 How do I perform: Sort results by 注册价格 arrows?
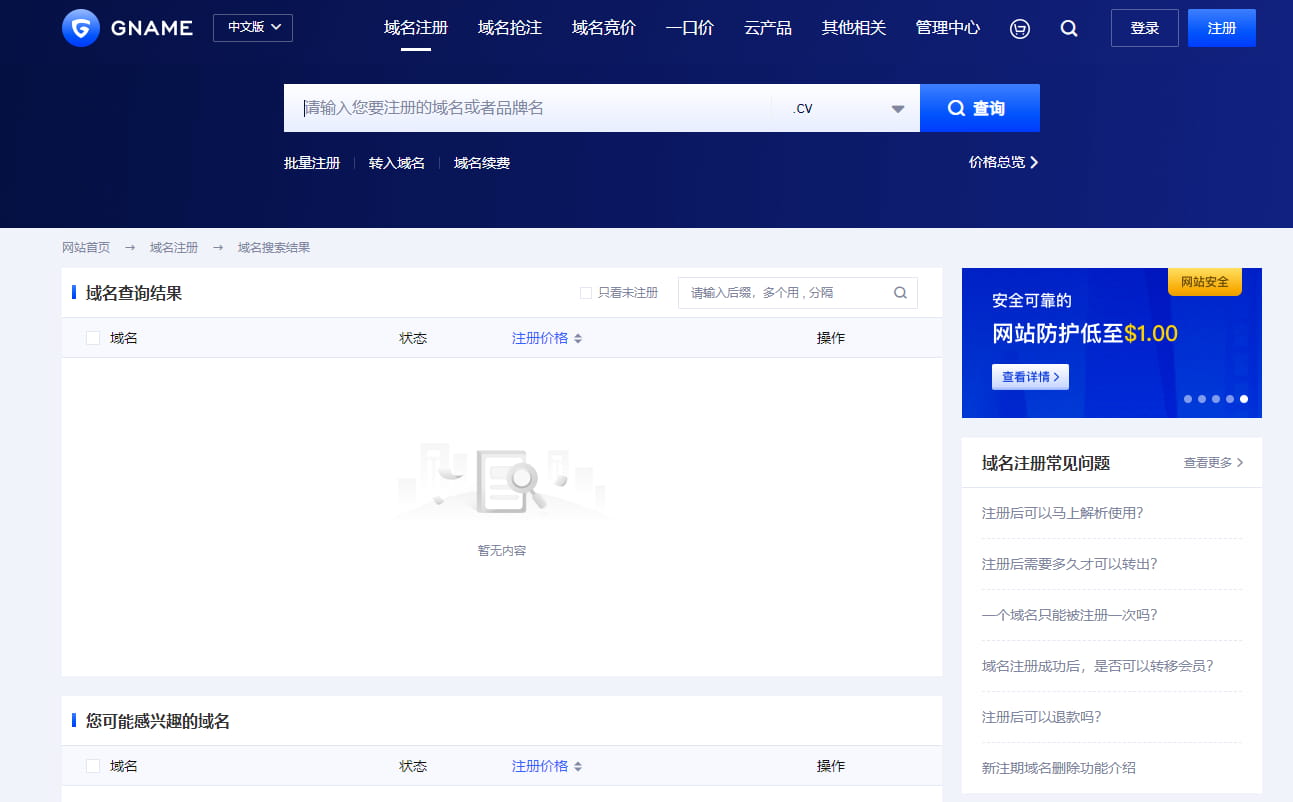click(x=578, y=339)
